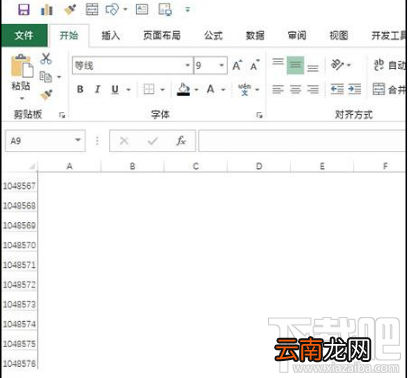Click the Save icon in quick access toolbar
This screenshot has width=408, height=378.
pyautogui.click(x=24, y=10)
